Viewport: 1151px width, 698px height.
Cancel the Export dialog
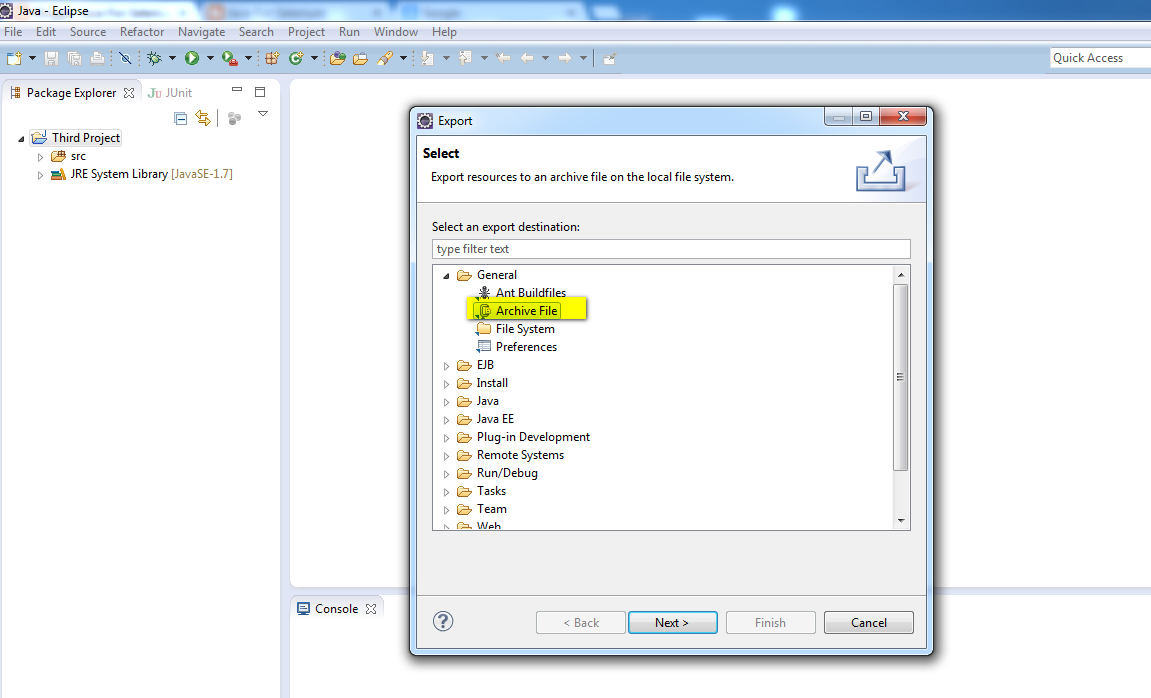click(x=868, y=621)
